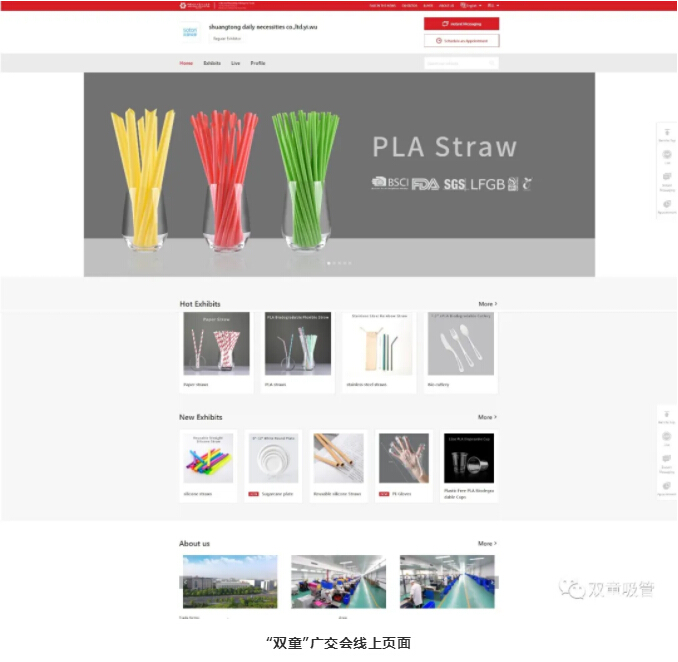Viewport: 678px width, 662px height.
Task: Click the search magnifier icon
Action: (x=492, y=63)
